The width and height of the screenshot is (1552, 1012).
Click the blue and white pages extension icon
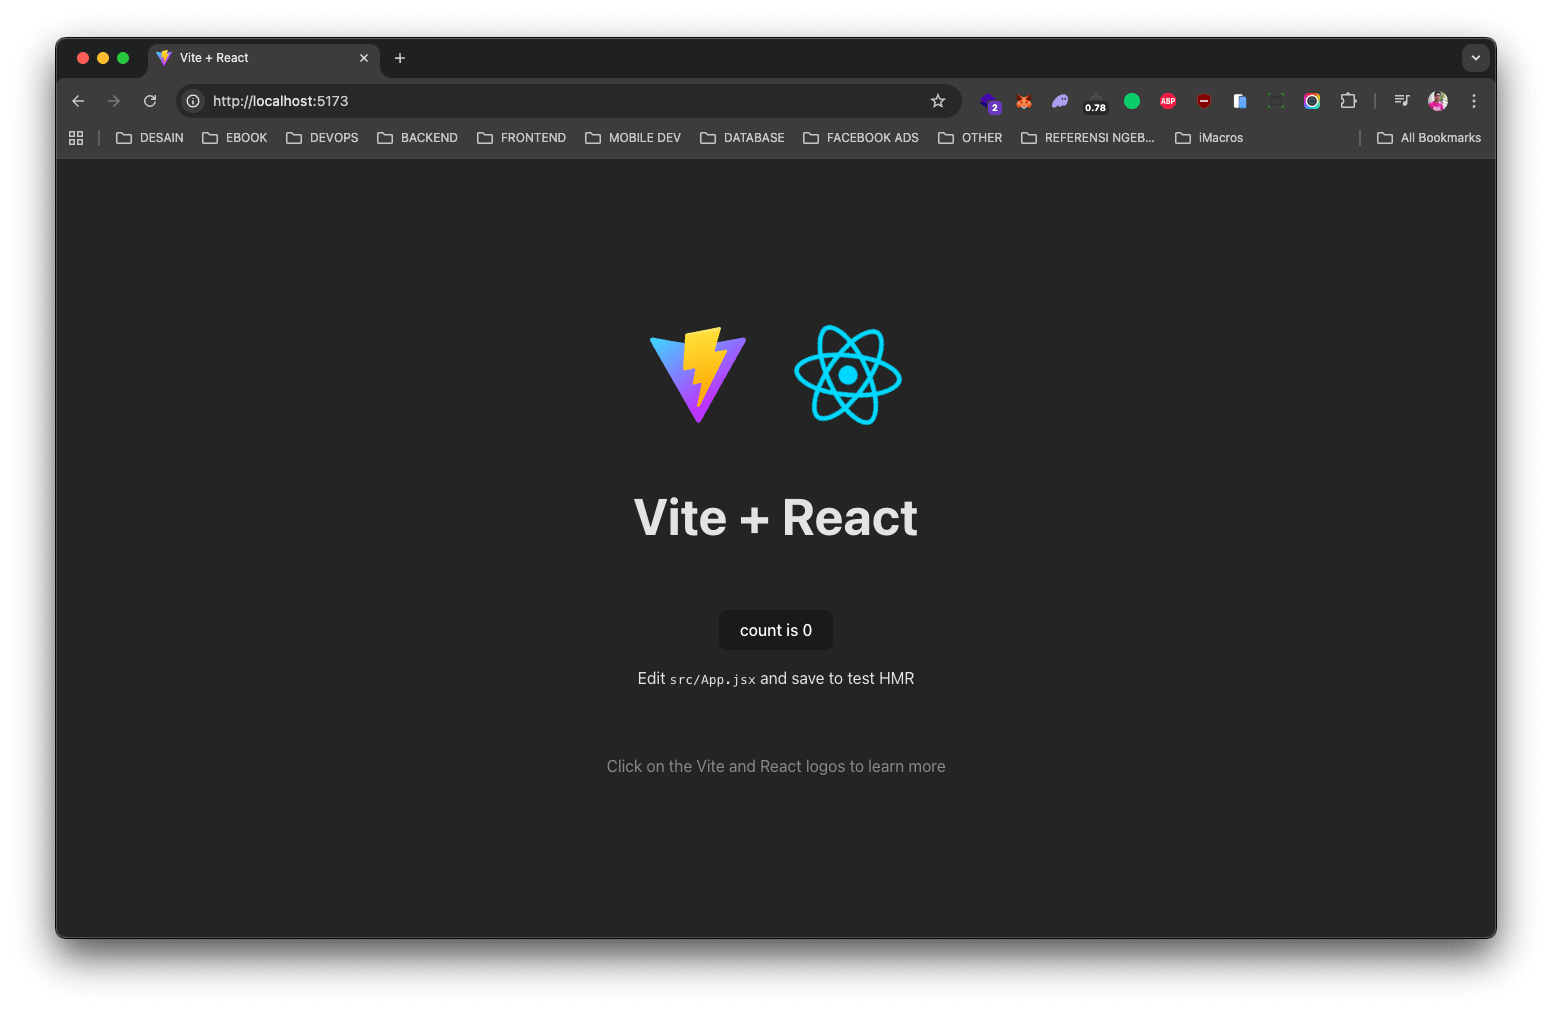pos(1240,101)
